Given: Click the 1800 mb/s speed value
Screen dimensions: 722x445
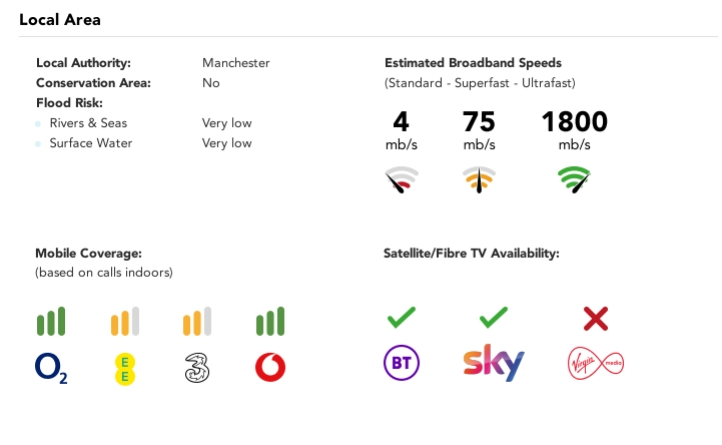Looking at the screenshot, I should click(574, 123).
